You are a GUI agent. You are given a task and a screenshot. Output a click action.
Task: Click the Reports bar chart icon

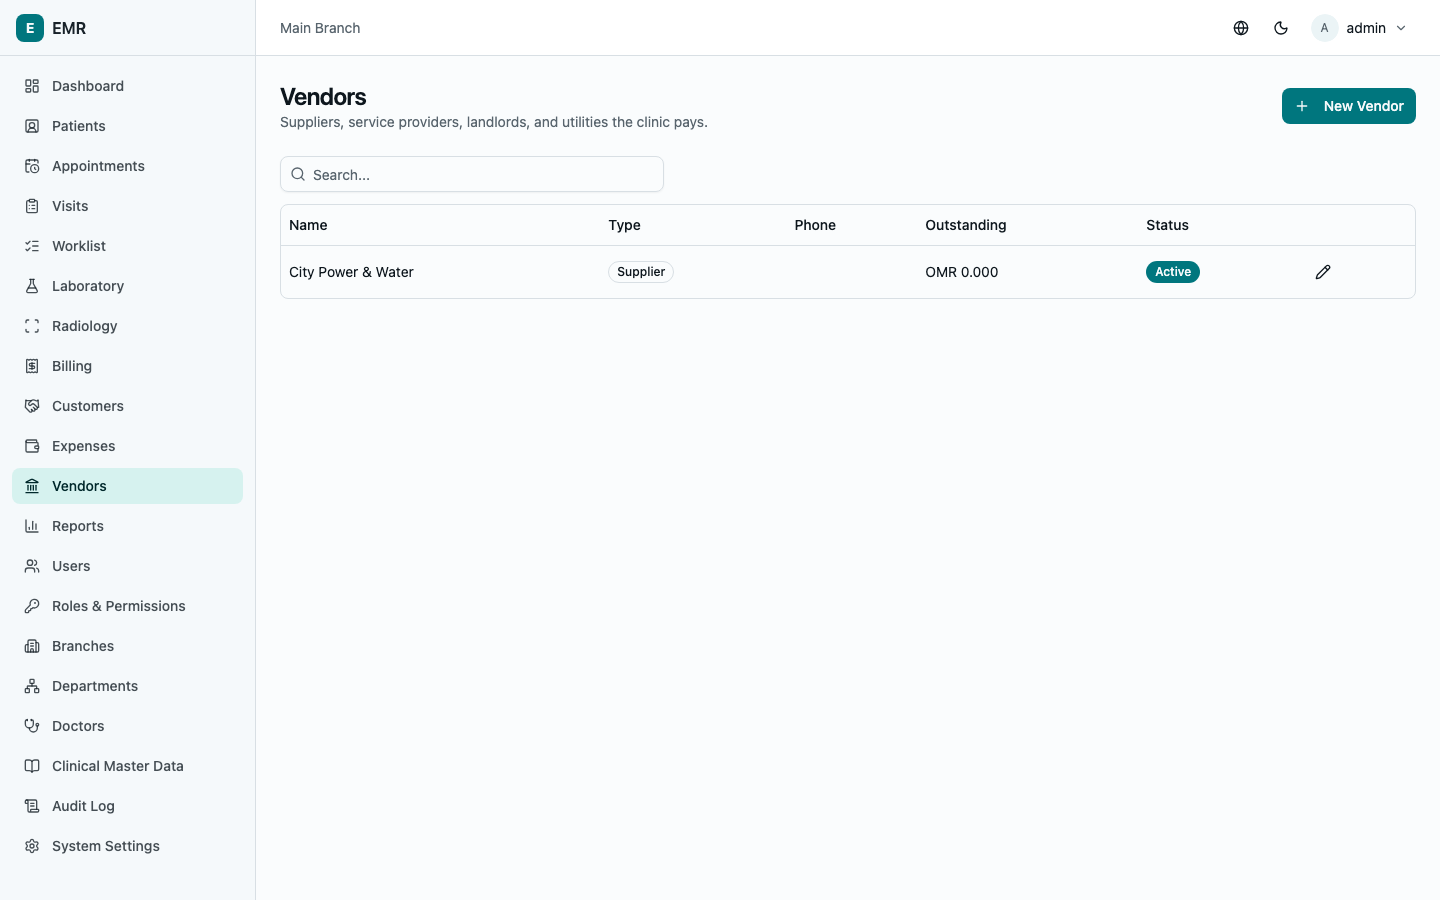coord(32,526)
